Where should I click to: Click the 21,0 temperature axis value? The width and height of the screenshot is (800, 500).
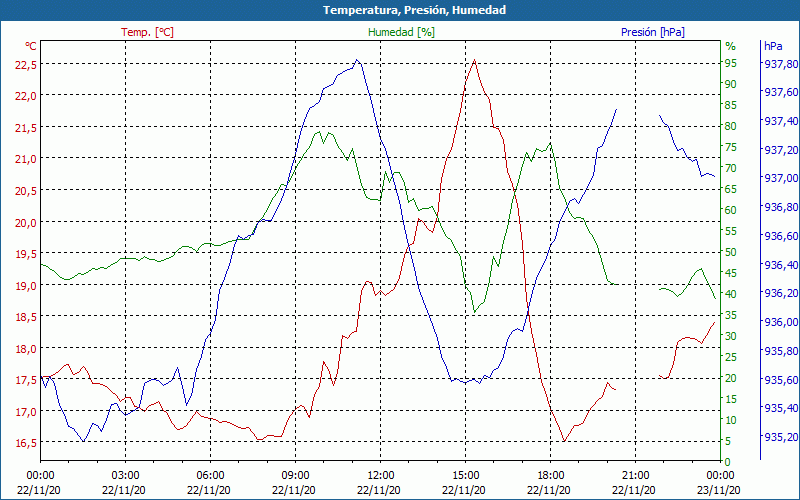pyautogui.click(x=26, y=159)
